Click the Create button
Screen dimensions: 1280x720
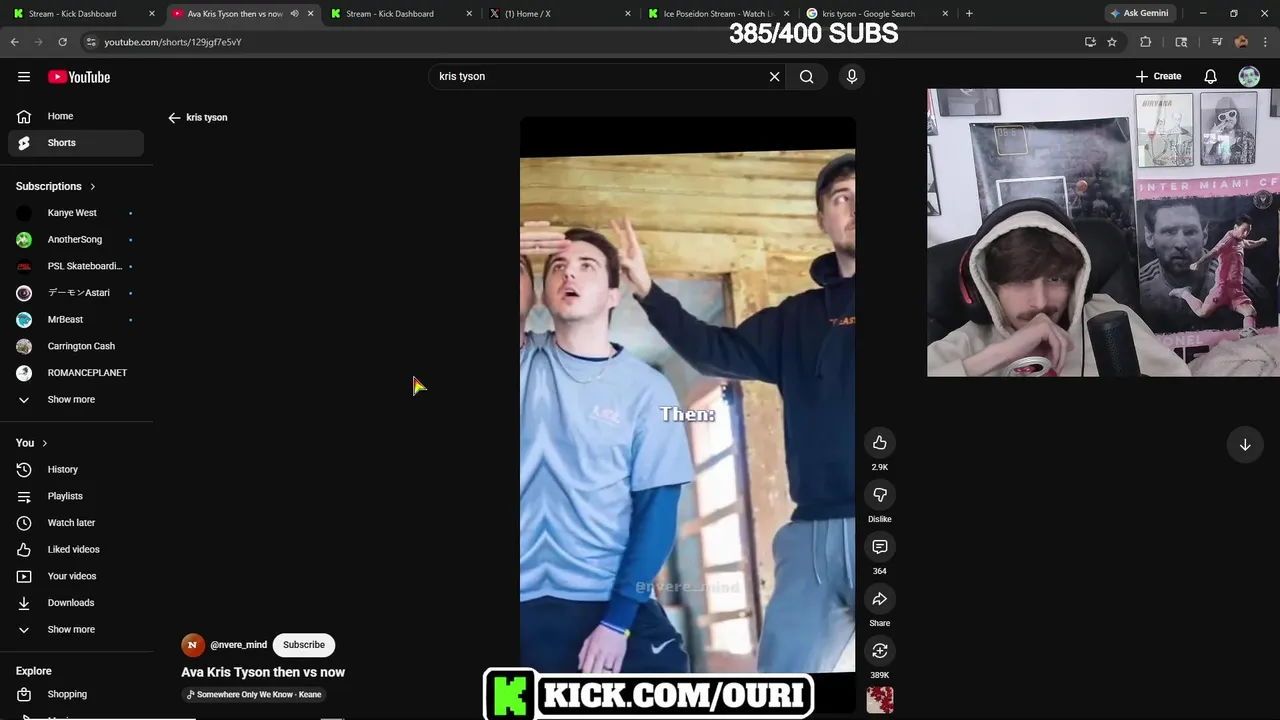click(1159, 76)
